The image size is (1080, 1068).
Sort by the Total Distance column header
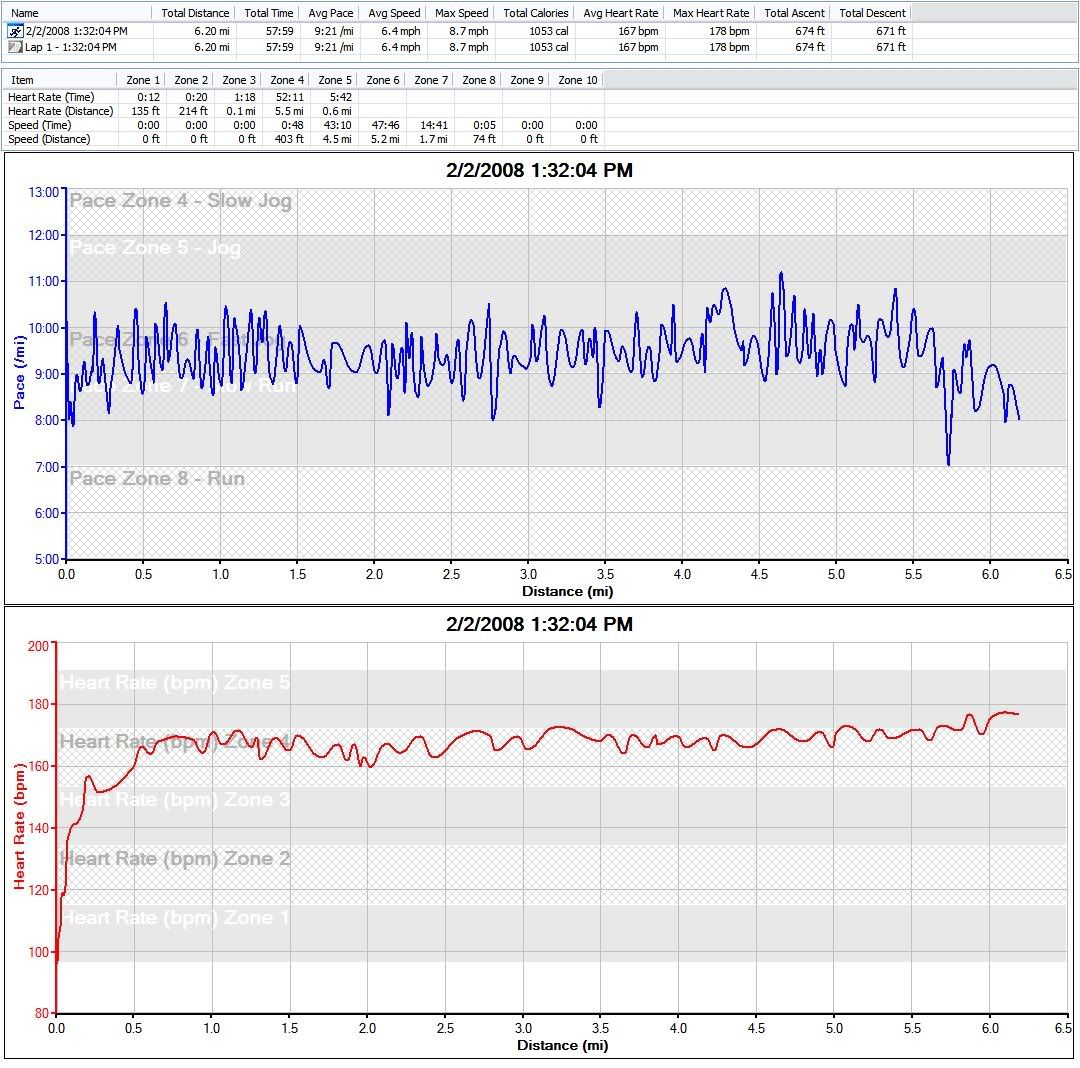coord(195,13)
